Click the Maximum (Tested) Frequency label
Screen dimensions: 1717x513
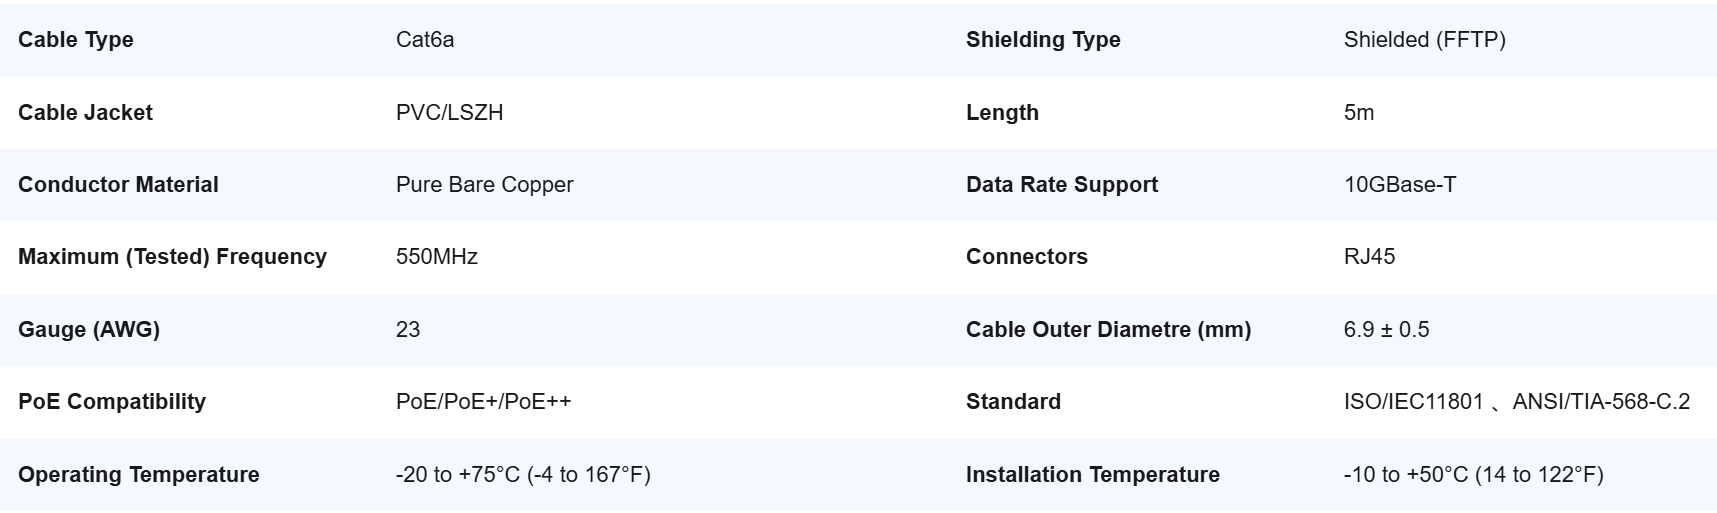[x=172, y=257]
